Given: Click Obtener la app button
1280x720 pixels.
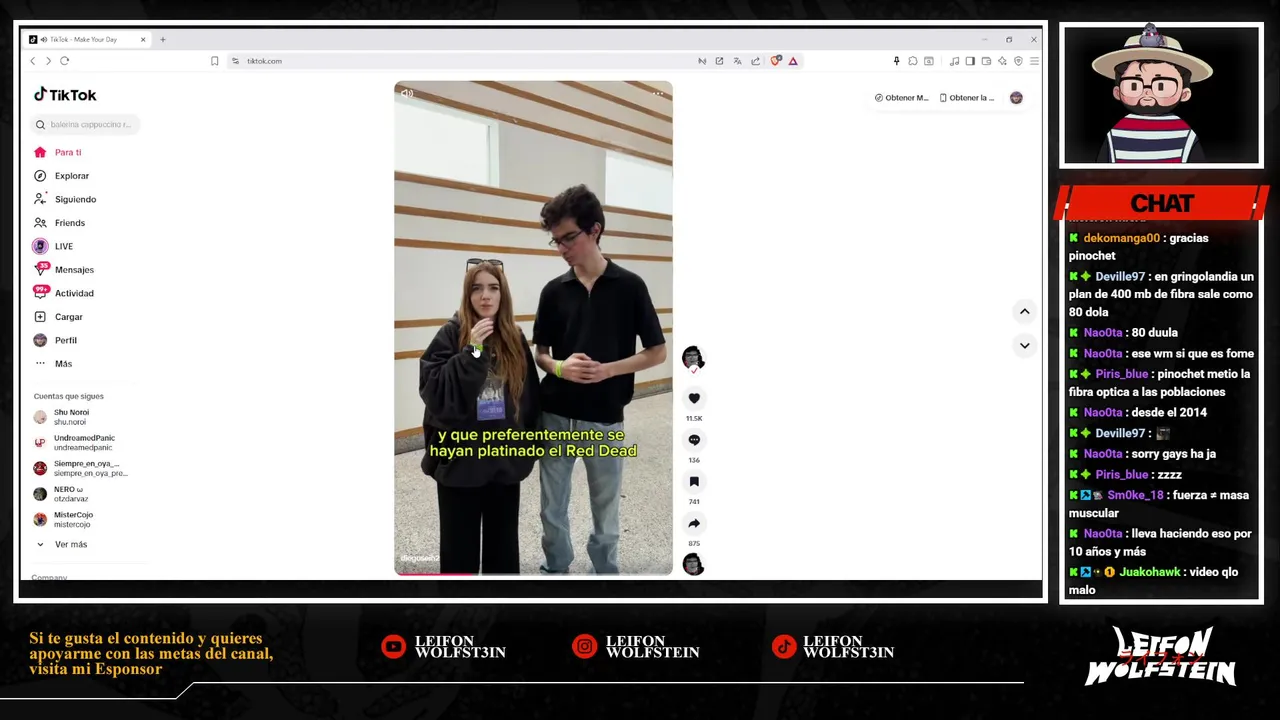Looking at the screenshot, I should tap(968, 98).
